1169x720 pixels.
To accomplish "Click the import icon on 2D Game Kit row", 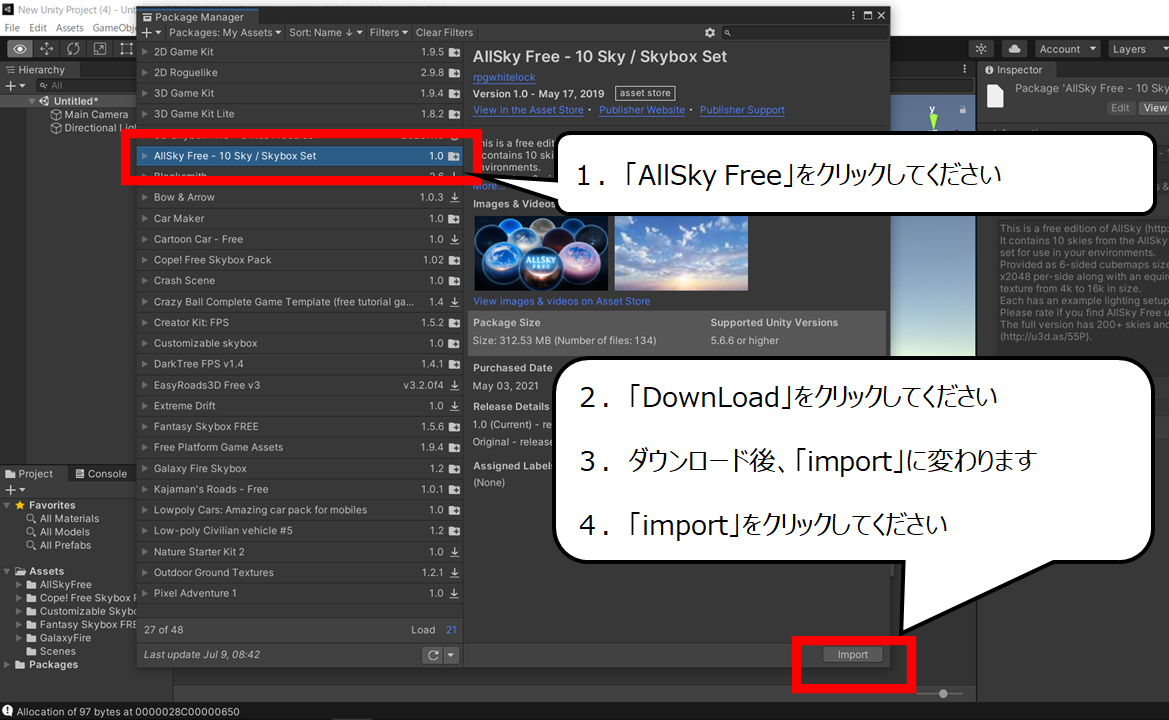I will (x=454, y=52).
